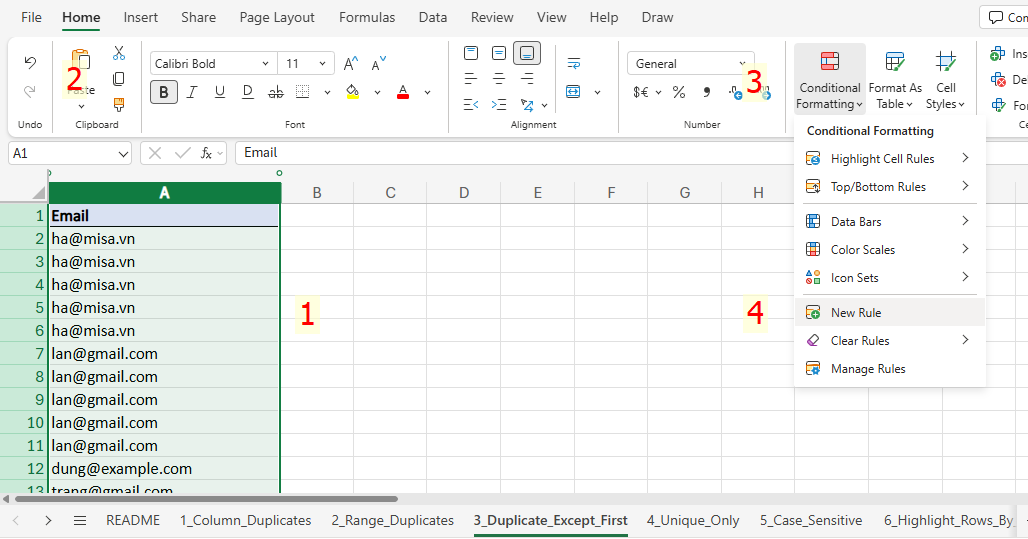Viewport: 1028px width, 539px height.
Task: Align text to middle
Action: click(499, 53)
